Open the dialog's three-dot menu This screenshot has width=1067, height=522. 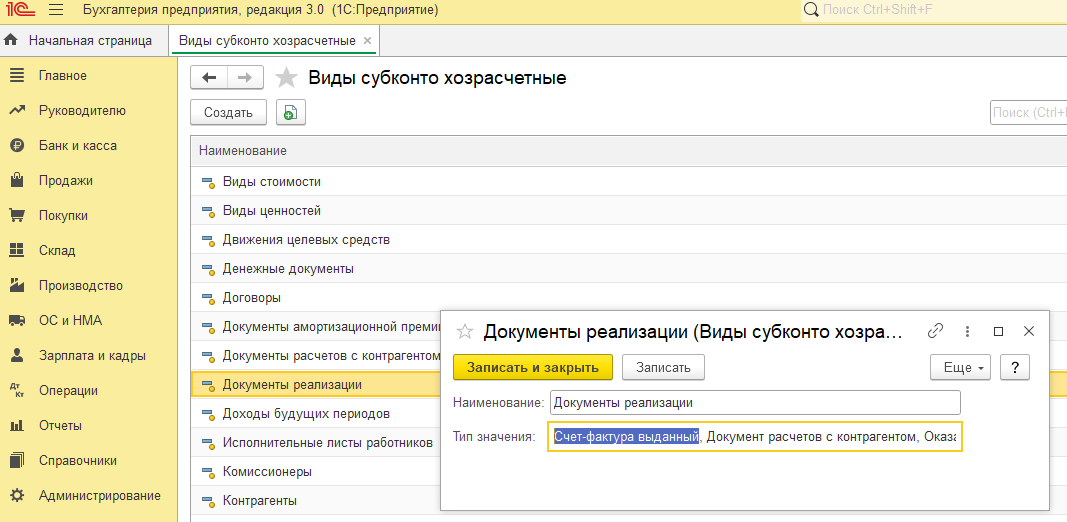coord(967,331)
